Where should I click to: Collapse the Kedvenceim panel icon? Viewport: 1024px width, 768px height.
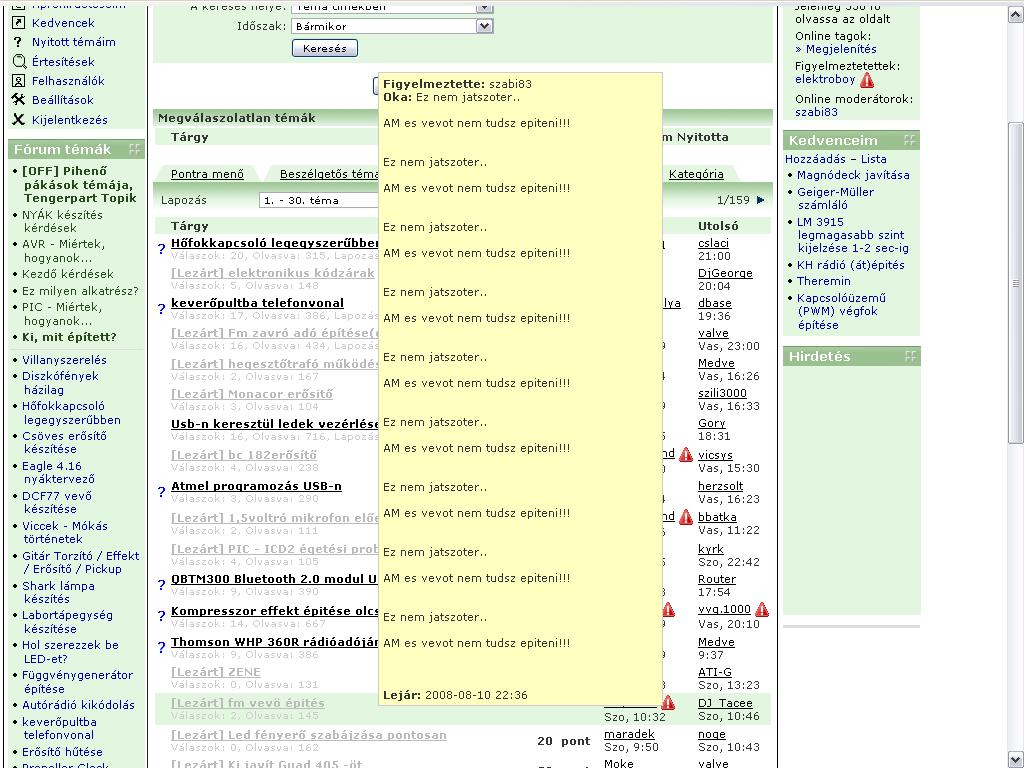[x=909, y=140]
